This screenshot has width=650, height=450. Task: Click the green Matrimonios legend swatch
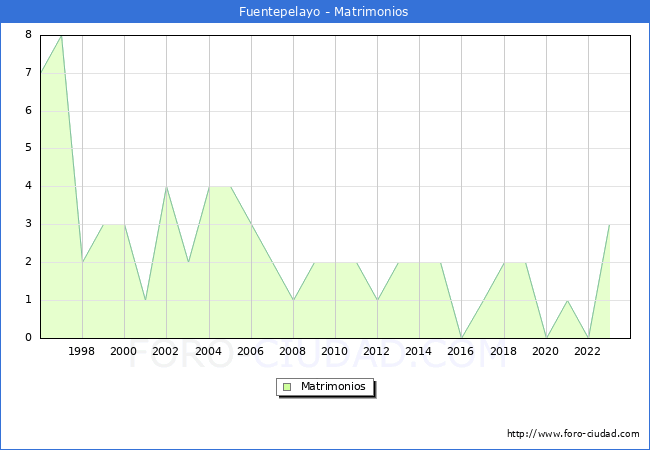[287, 387]
